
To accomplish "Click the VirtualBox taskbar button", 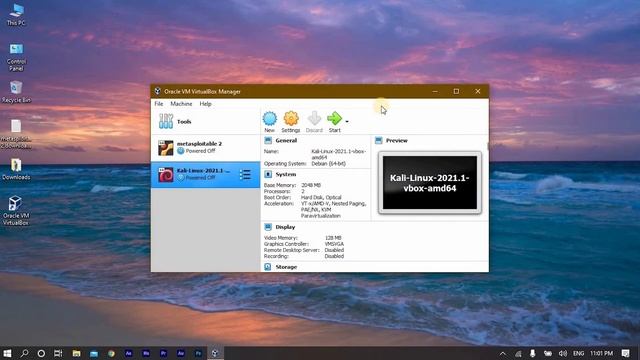I will pyautogui.click(x=215, y=353).
